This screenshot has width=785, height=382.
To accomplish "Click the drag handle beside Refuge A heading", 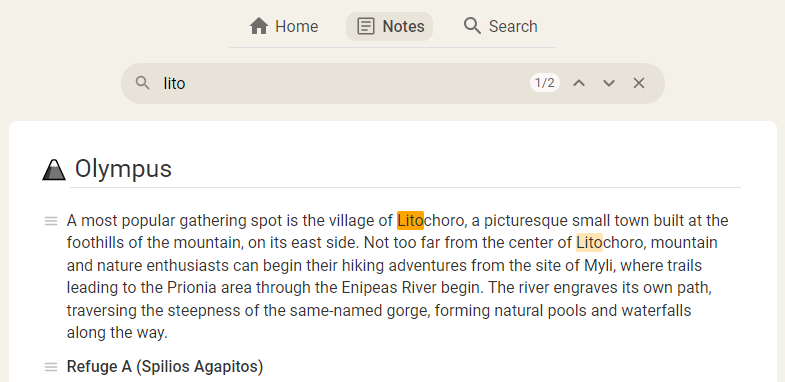I will point(51,367).
